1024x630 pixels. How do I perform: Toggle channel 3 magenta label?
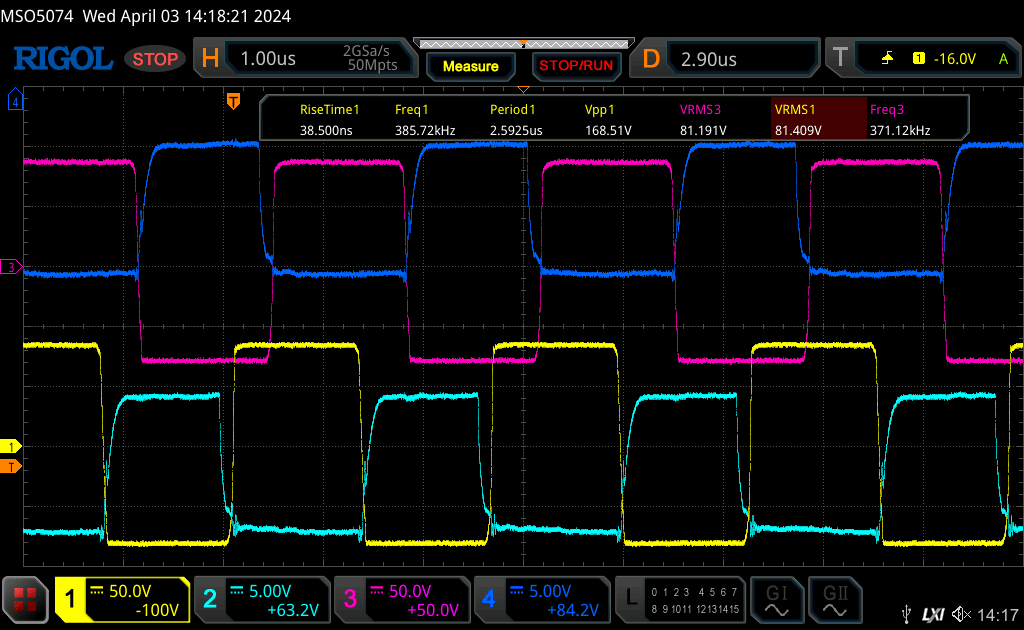[350, 599]
